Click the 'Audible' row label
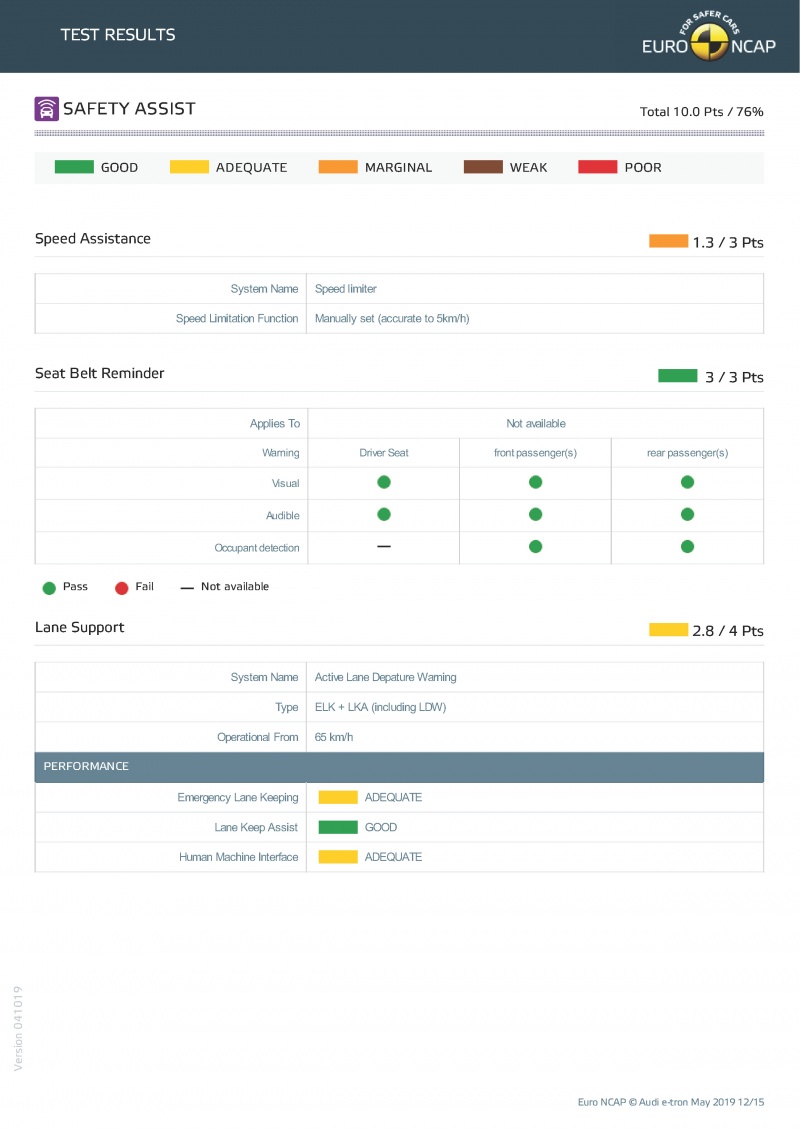The image size is (800, 1131). [283, 516]
